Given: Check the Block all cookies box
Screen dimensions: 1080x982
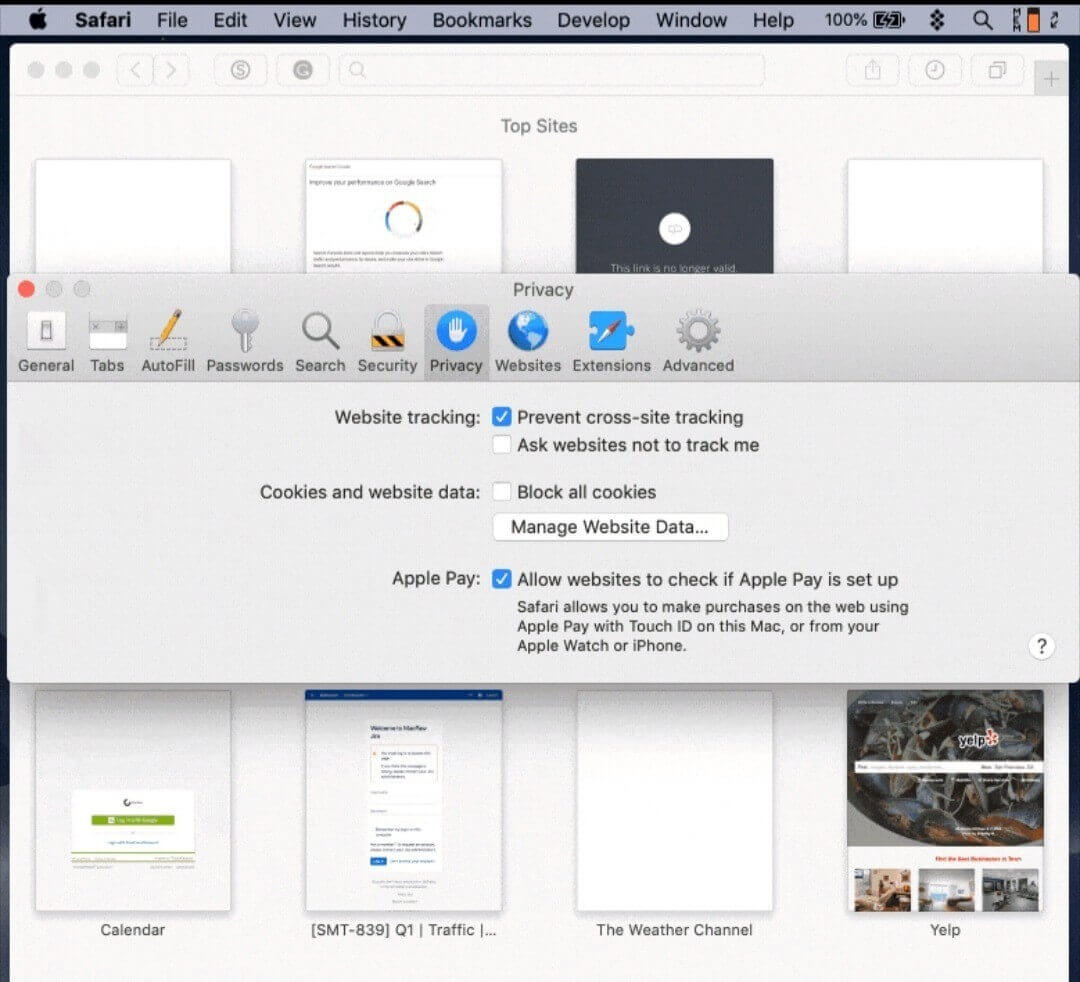Looking at the screenshot, I should click(502, 492).
